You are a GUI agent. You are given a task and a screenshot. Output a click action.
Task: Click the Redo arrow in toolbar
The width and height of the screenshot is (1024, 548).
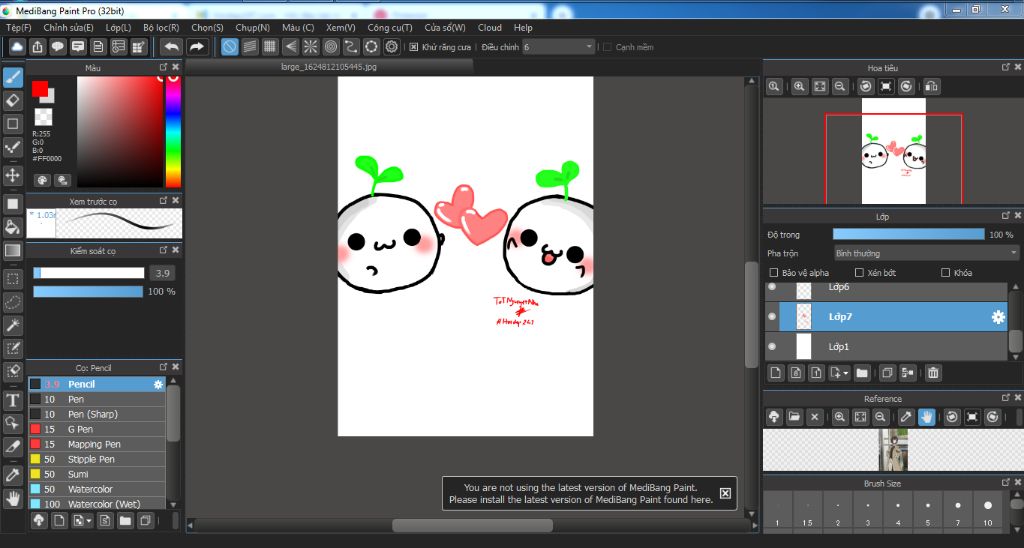196,46
